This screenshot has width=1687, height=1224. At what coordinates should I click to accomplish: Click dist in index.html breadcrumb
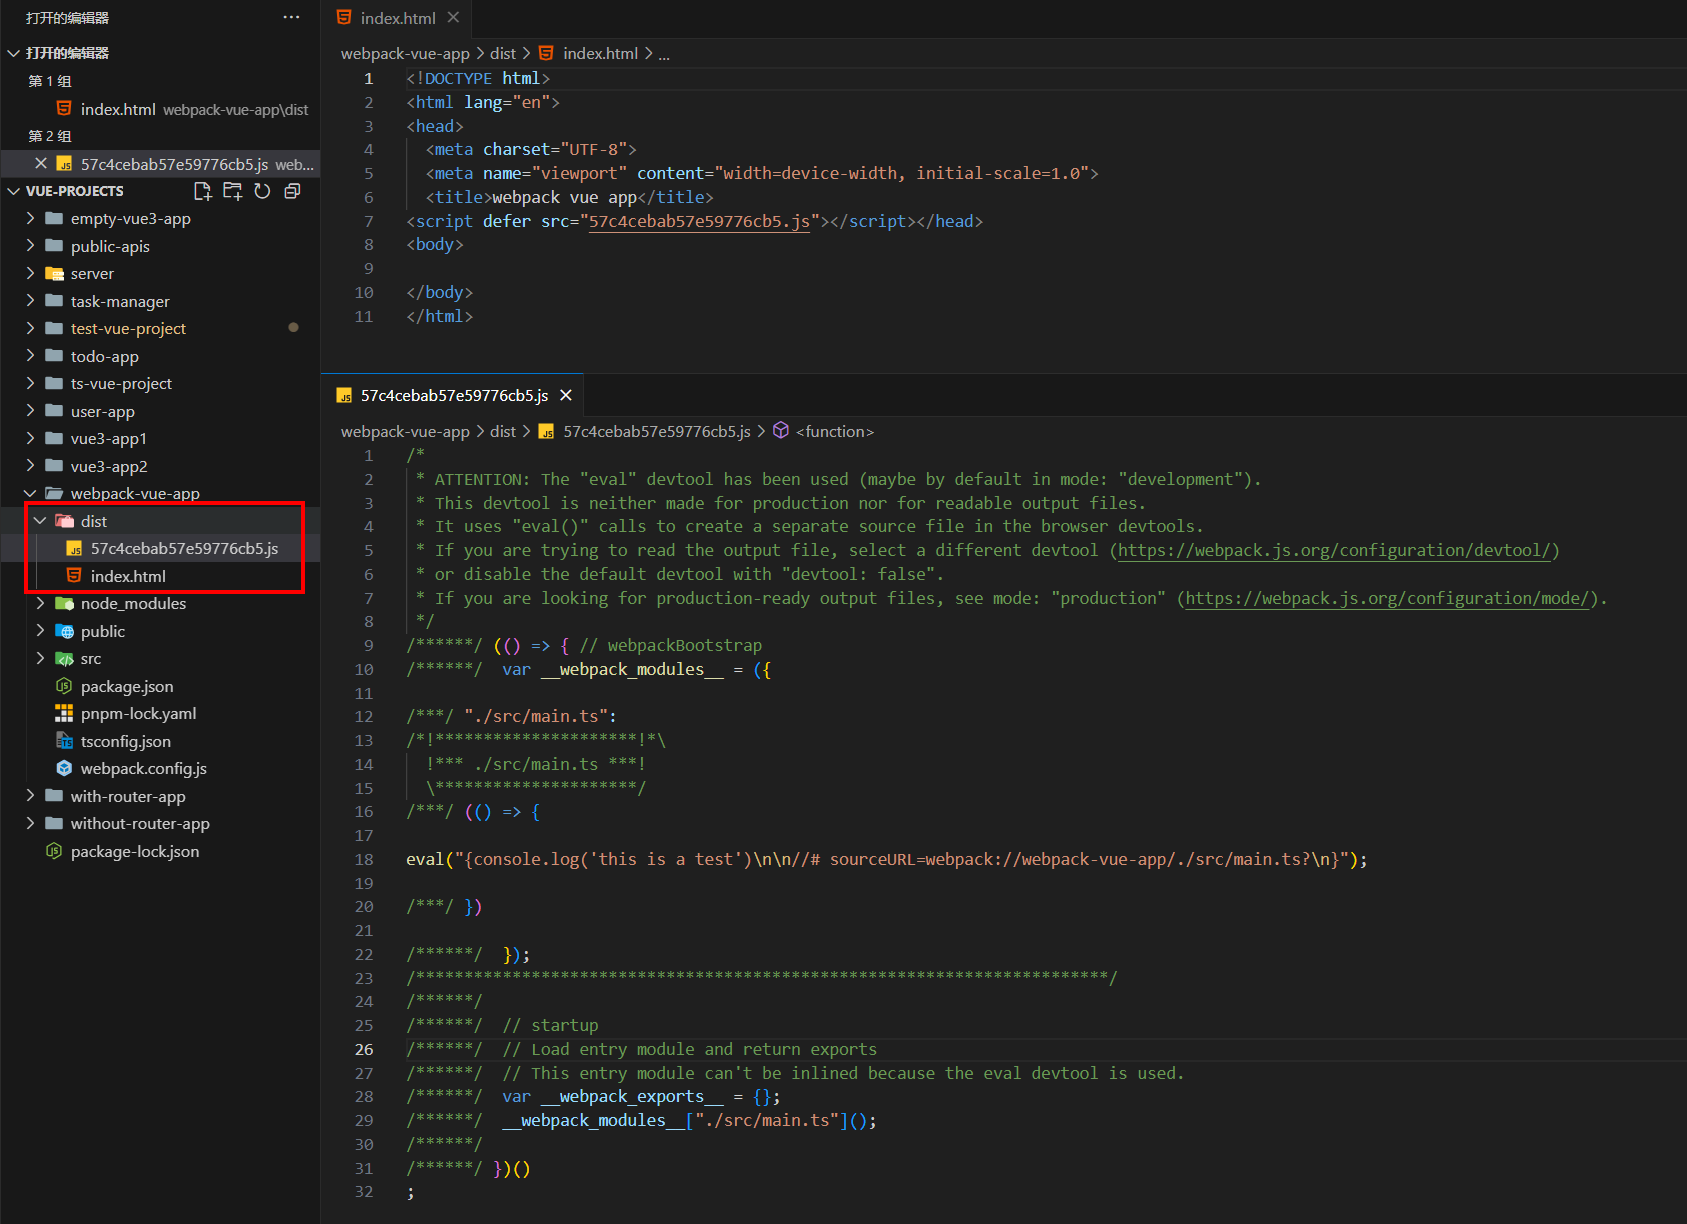pyautogui.click(x=503, y=54)
